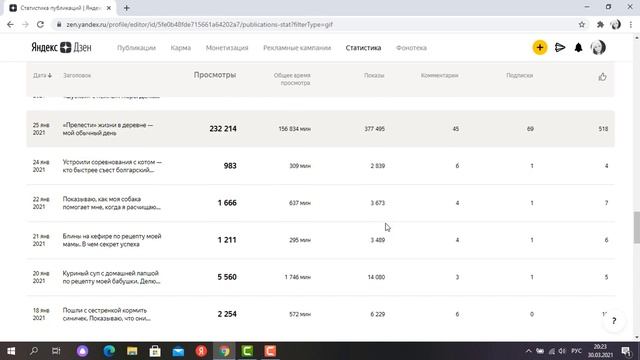Open the user profile avatar
Image resolution: width=640 pixels, height=360 pixels.
[598, 48]
